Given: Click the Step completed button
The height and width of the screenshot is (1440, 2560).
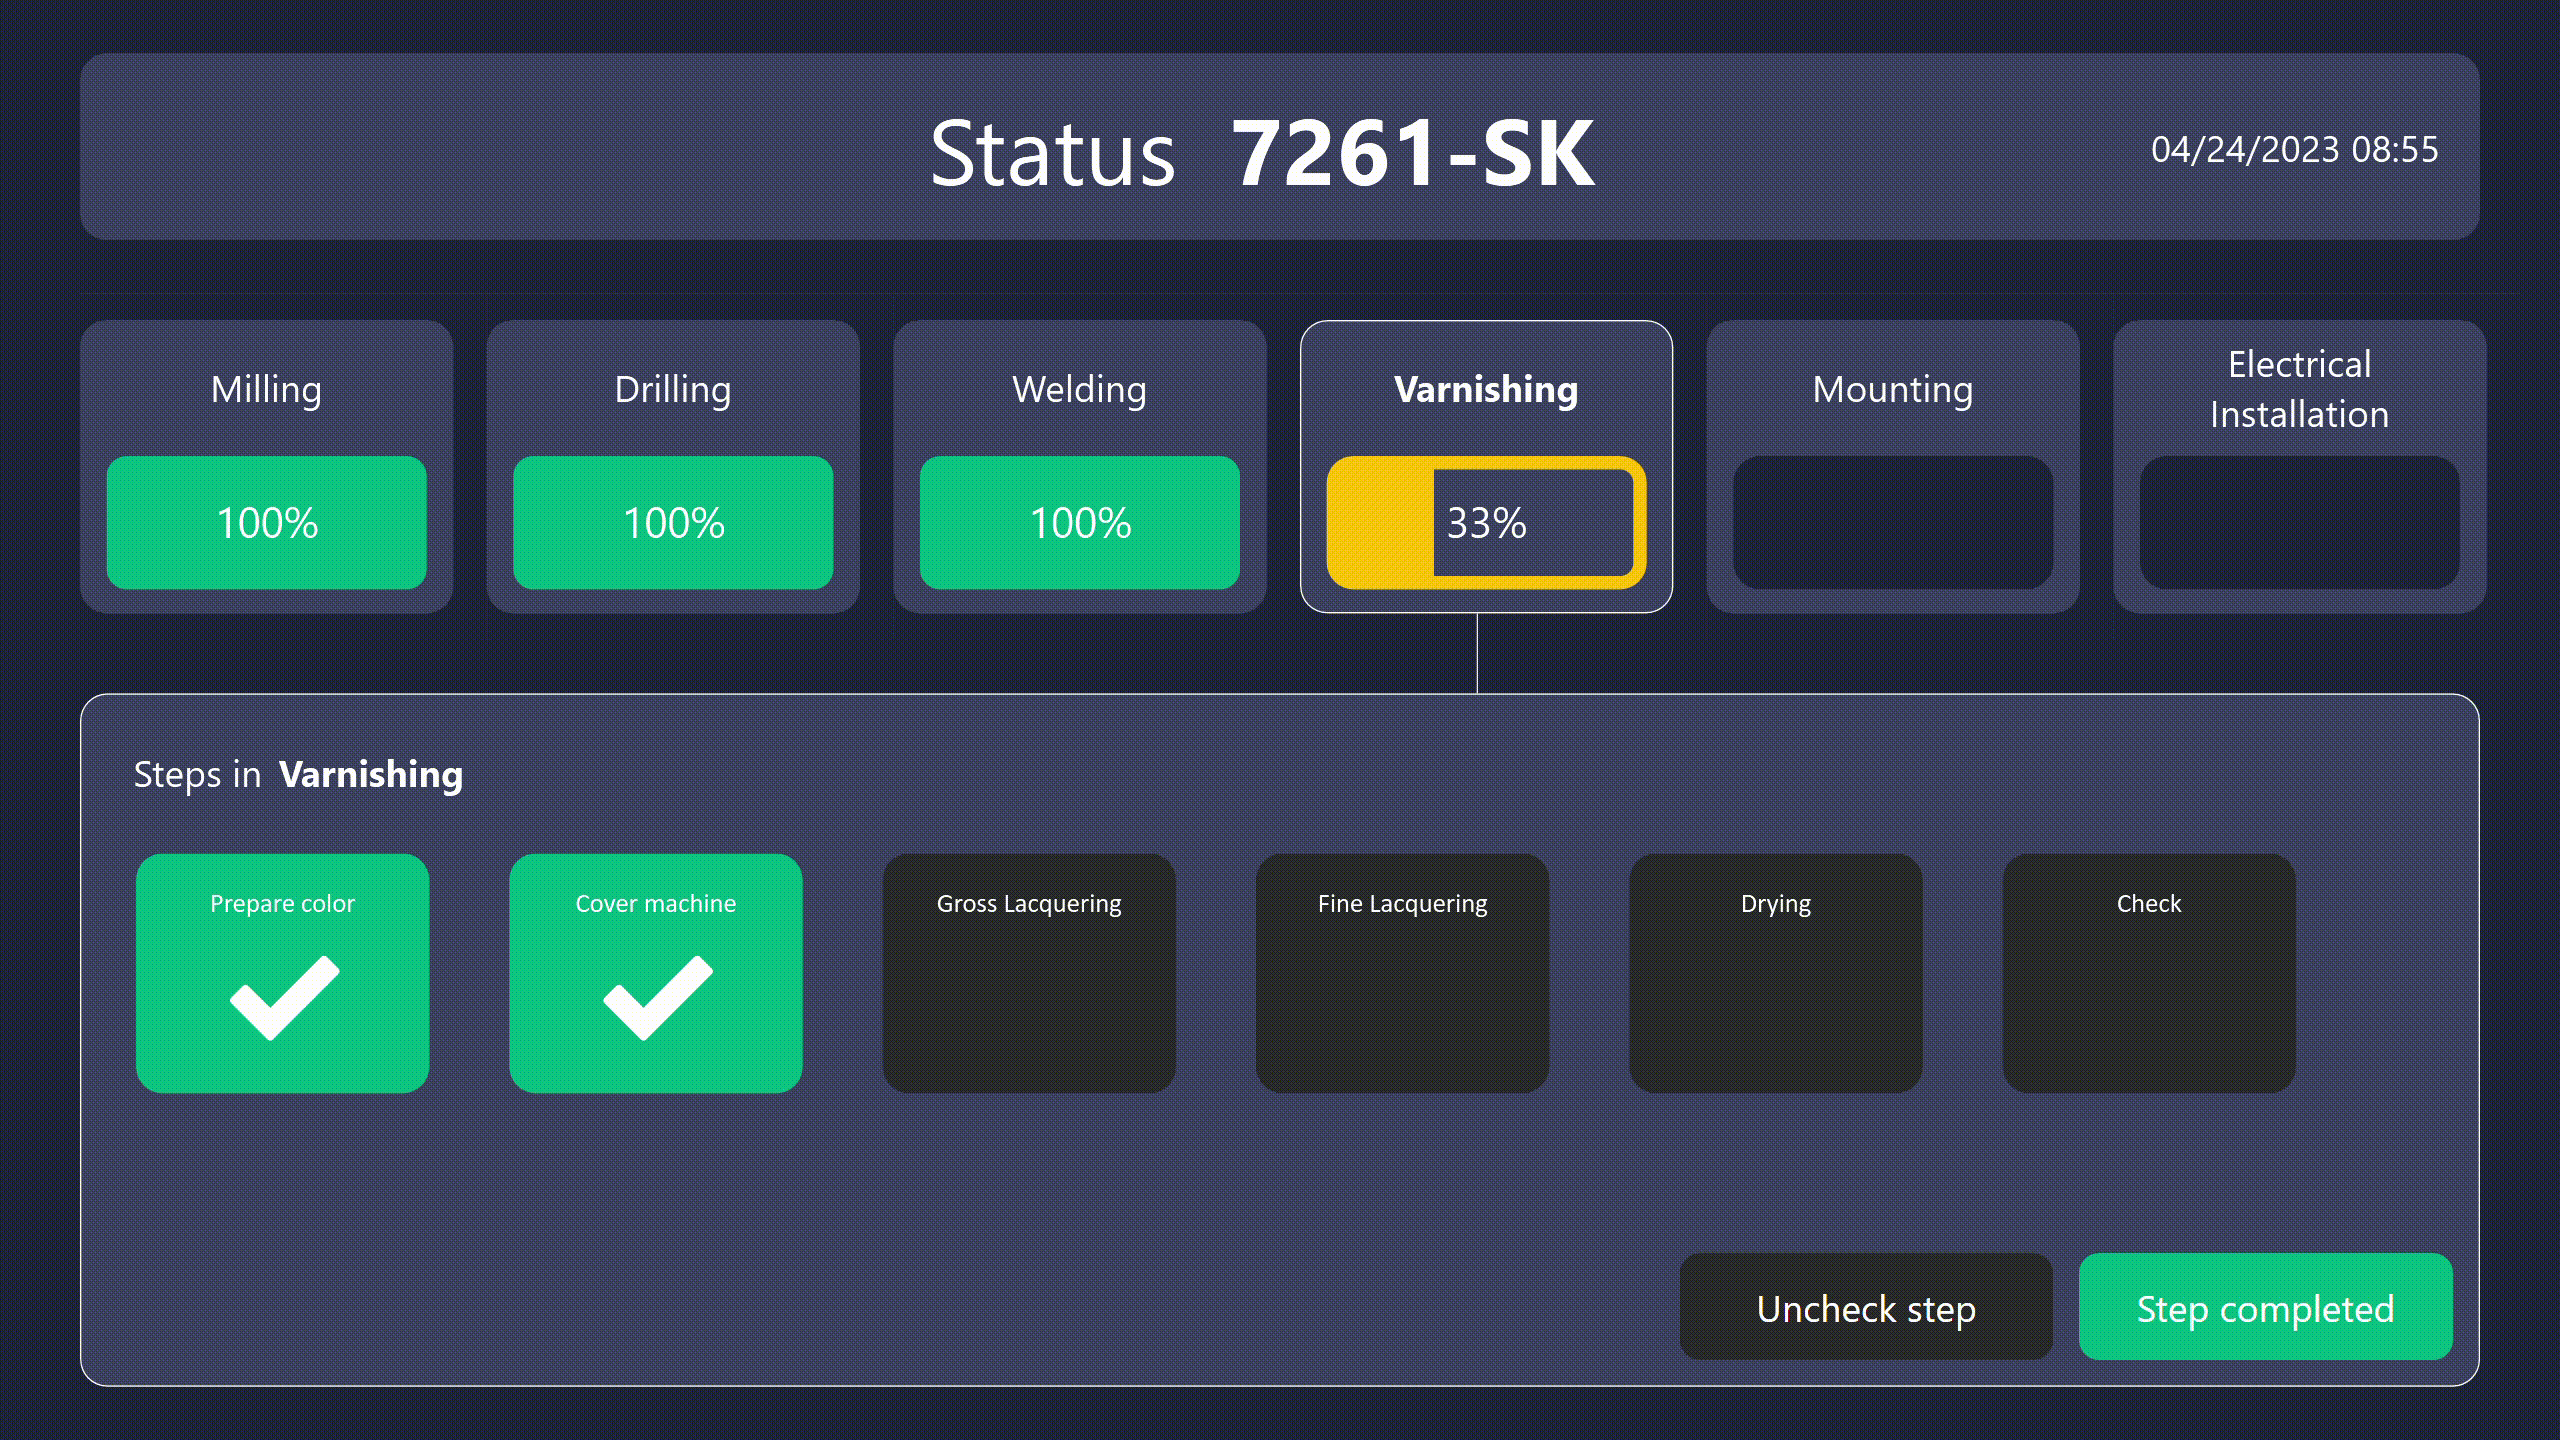Looking at the screenshot, I should tap(2266, 1307).
